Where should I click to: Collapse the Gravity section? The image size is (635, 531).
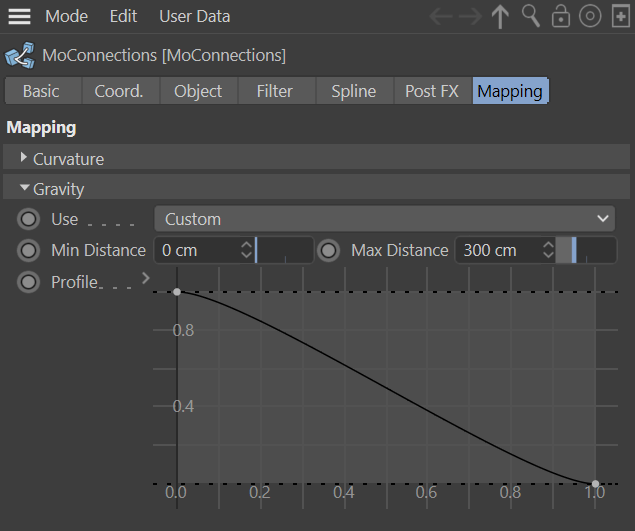[x=24, y=188]
